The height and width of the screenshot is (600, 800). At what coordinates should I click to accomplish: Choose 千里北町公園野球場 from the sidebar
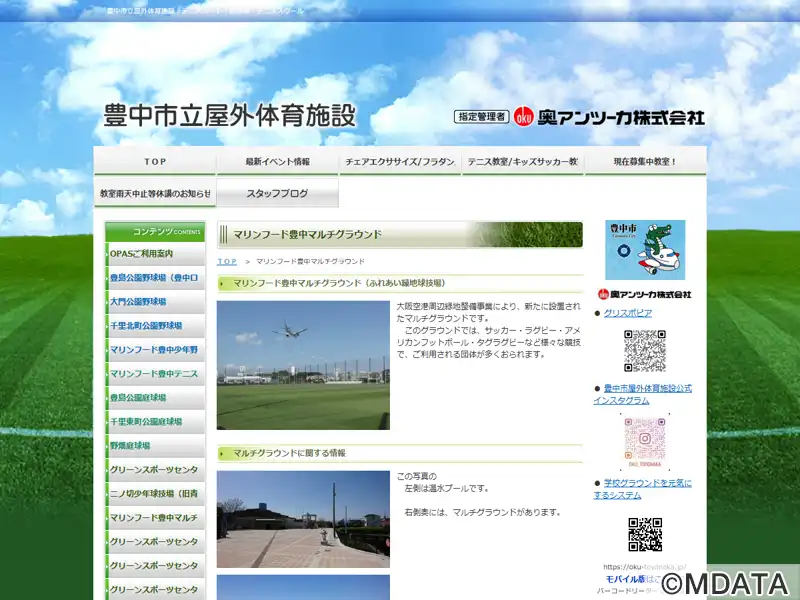click(x=155, y=326)
